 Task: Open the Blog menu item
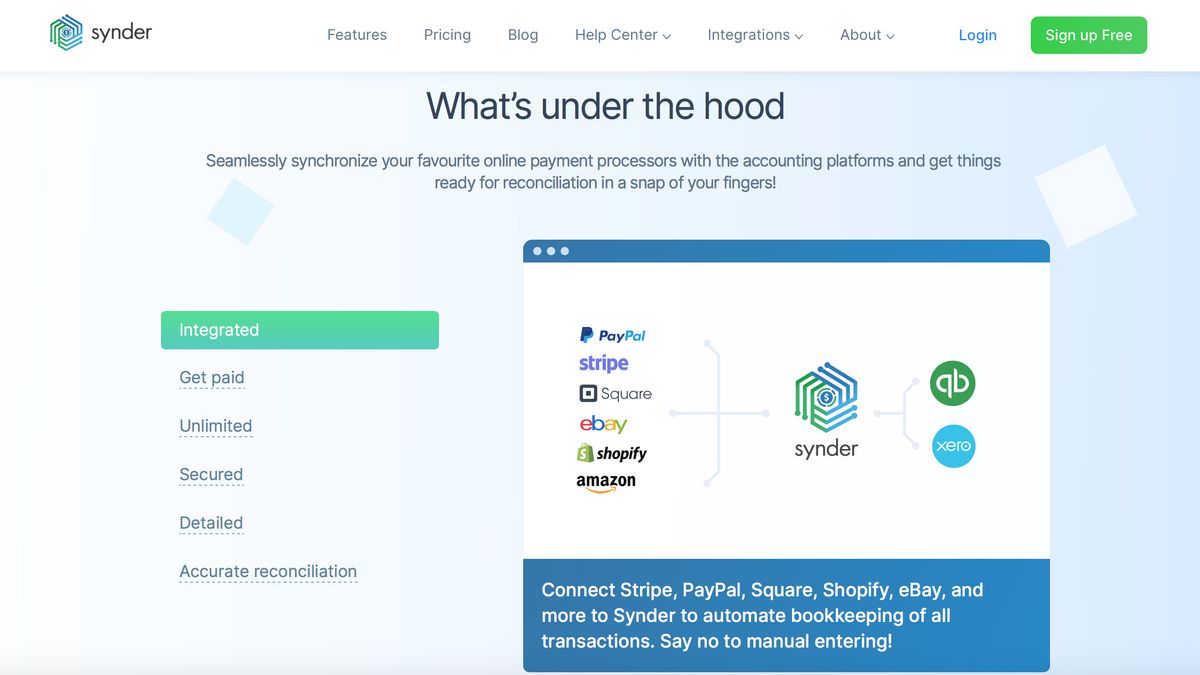(x=523, y=34)
